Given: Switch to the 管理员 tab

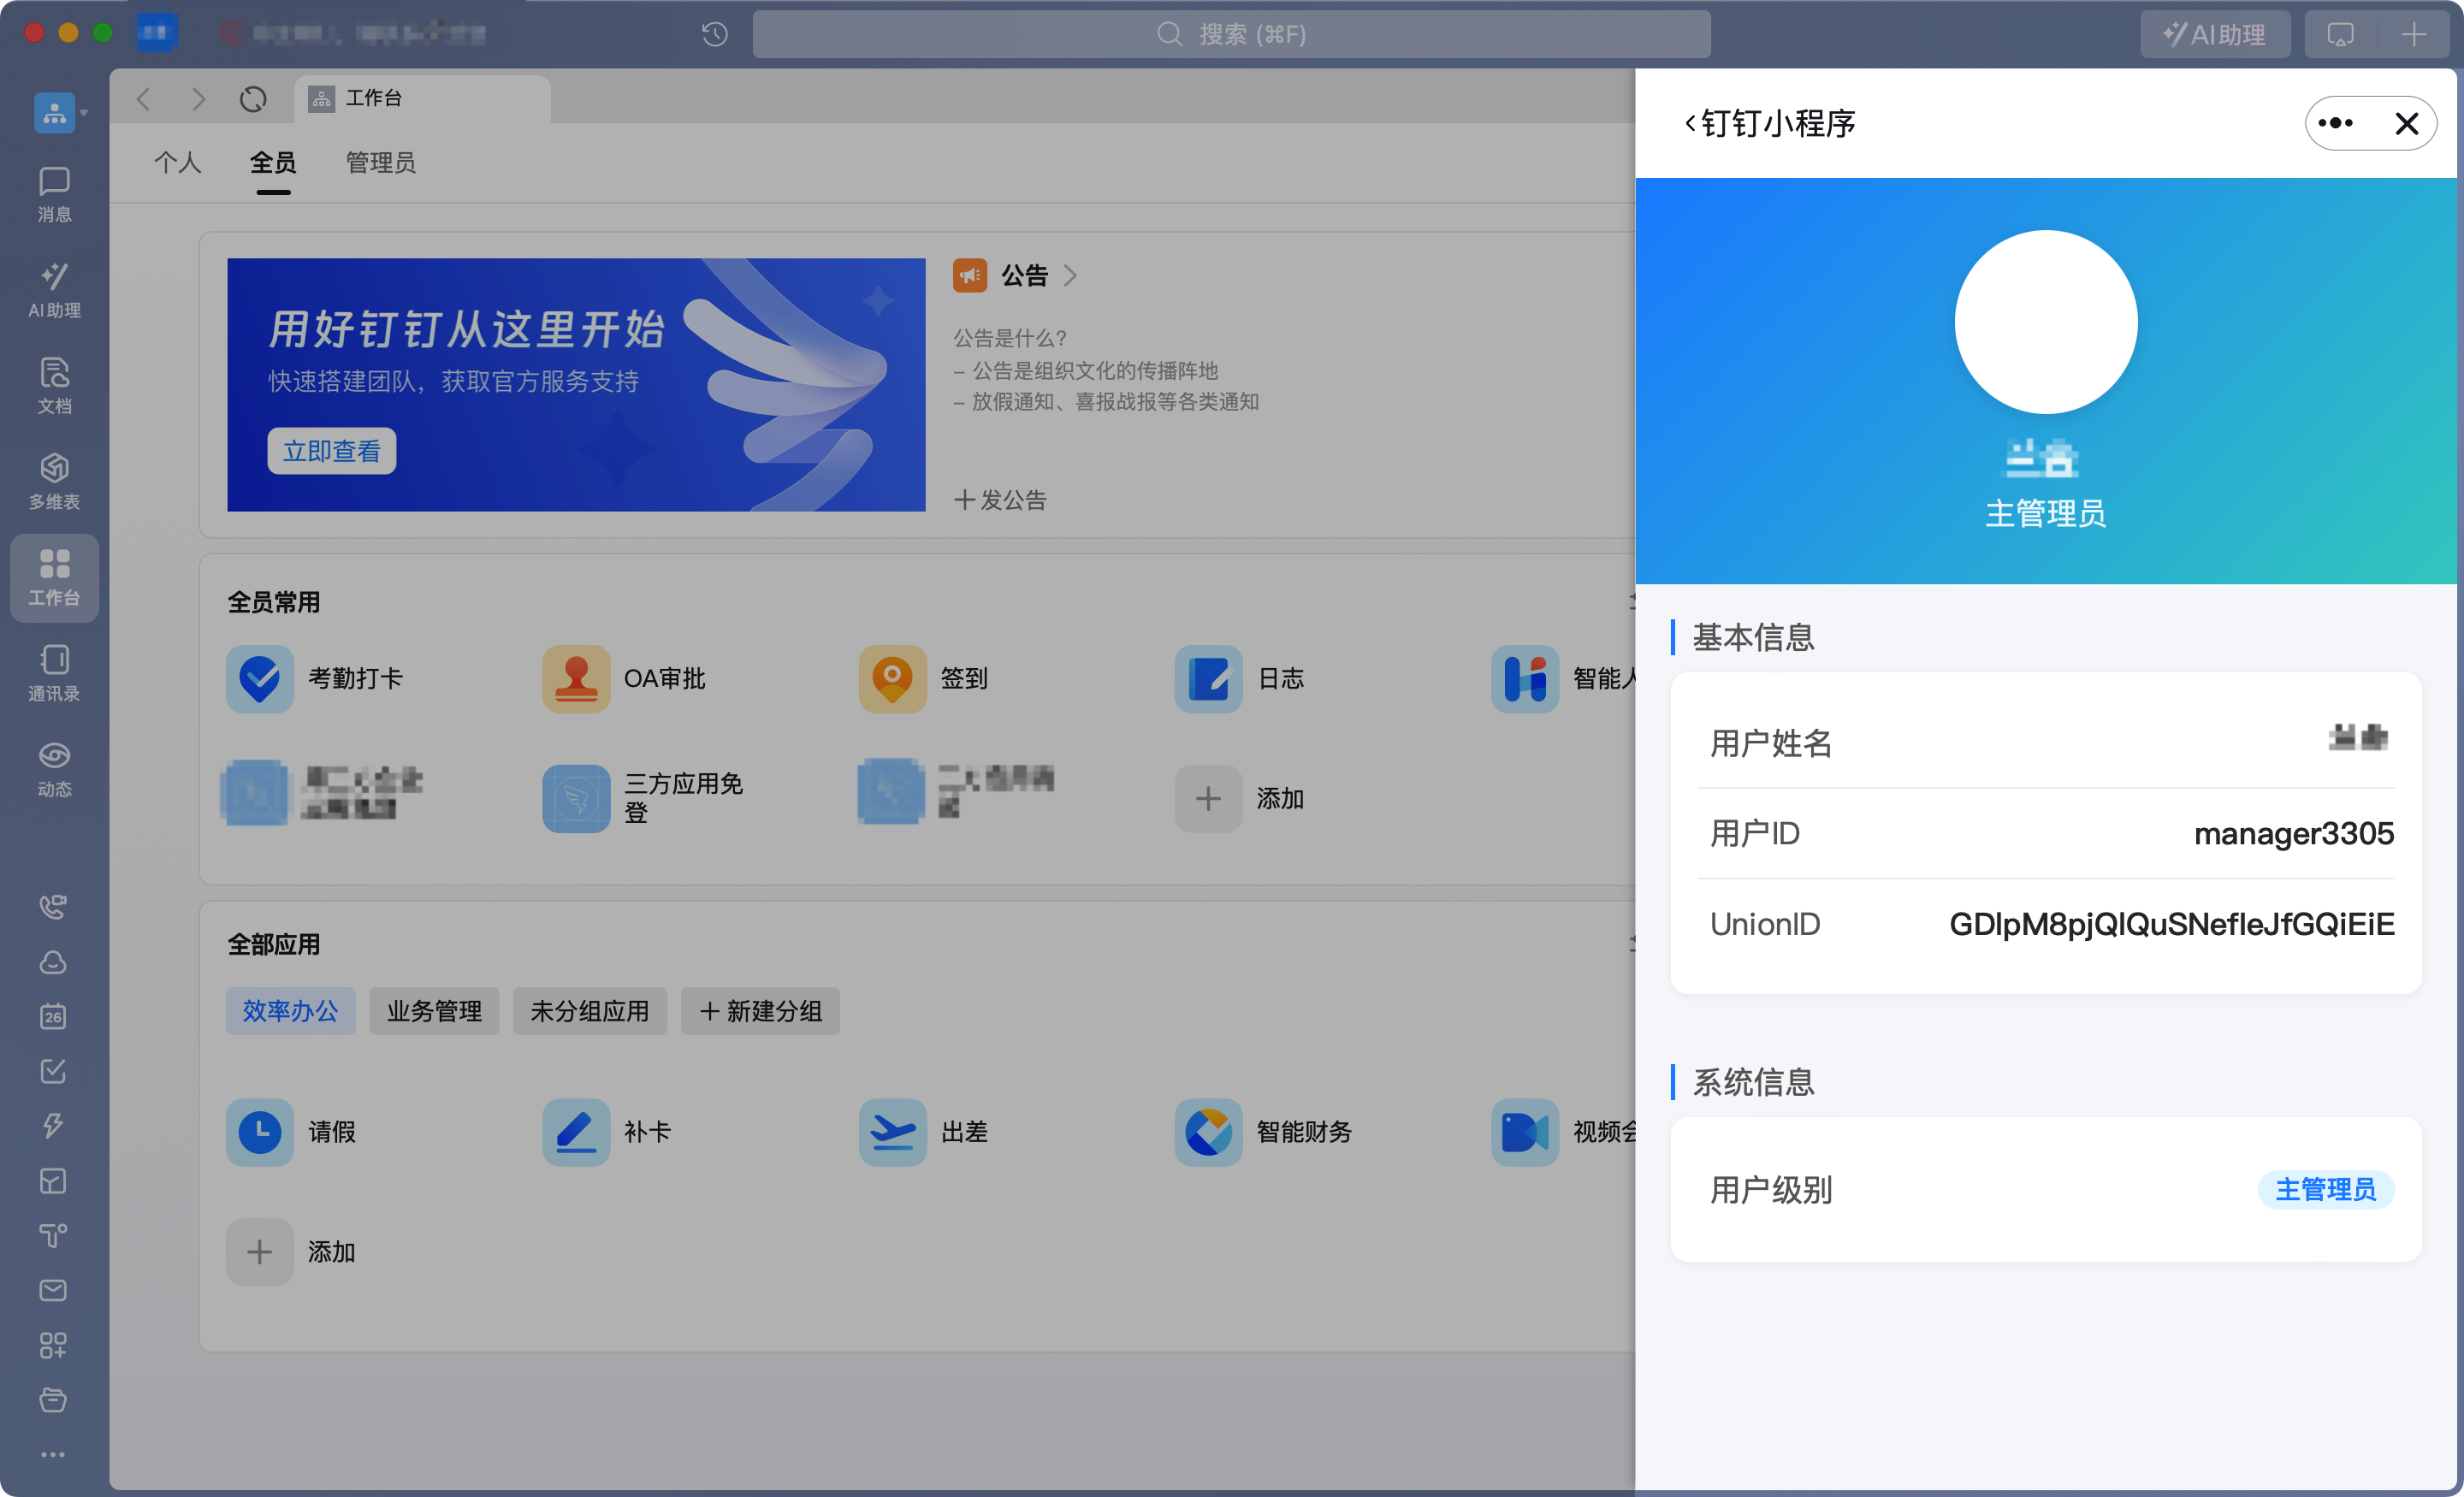Looking at the screenshot, I should [380, 162].
